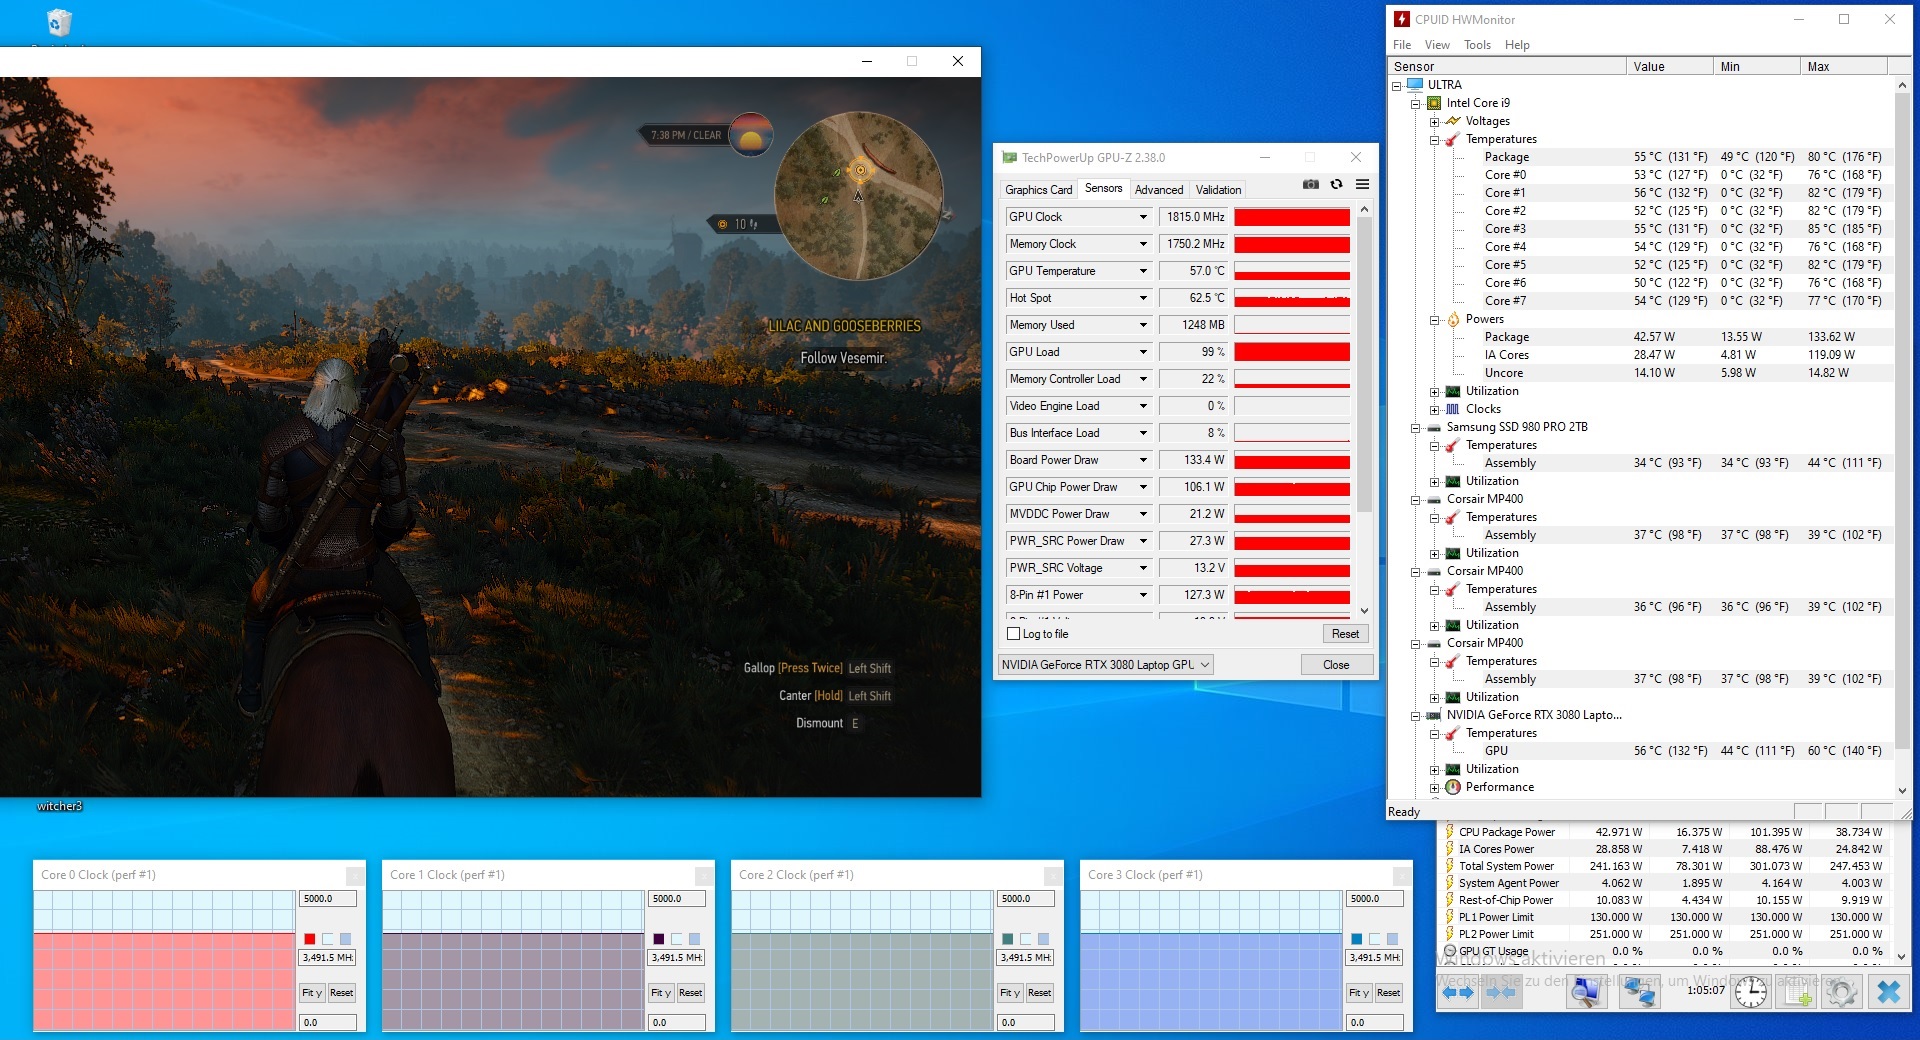Open the Hot Spot sensor dropdown

click(1143, 298)
